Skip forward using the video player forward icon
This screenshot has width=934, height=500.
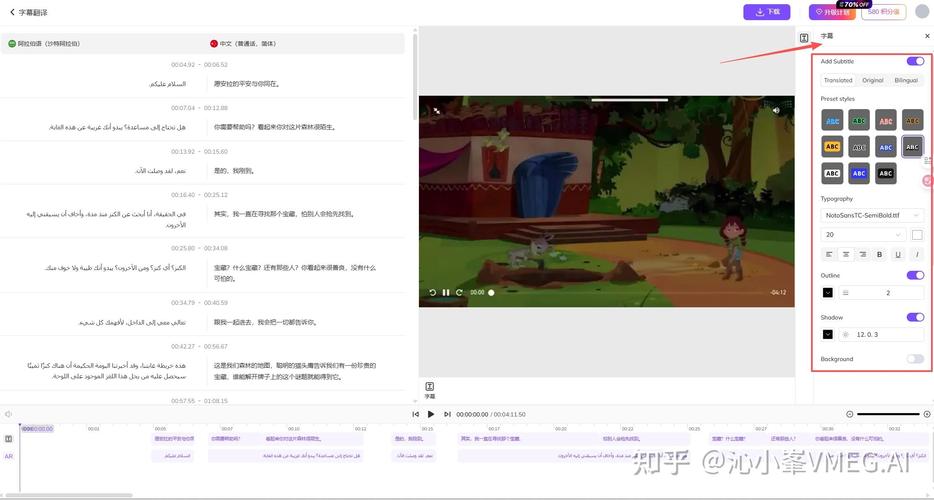[459, 293]
